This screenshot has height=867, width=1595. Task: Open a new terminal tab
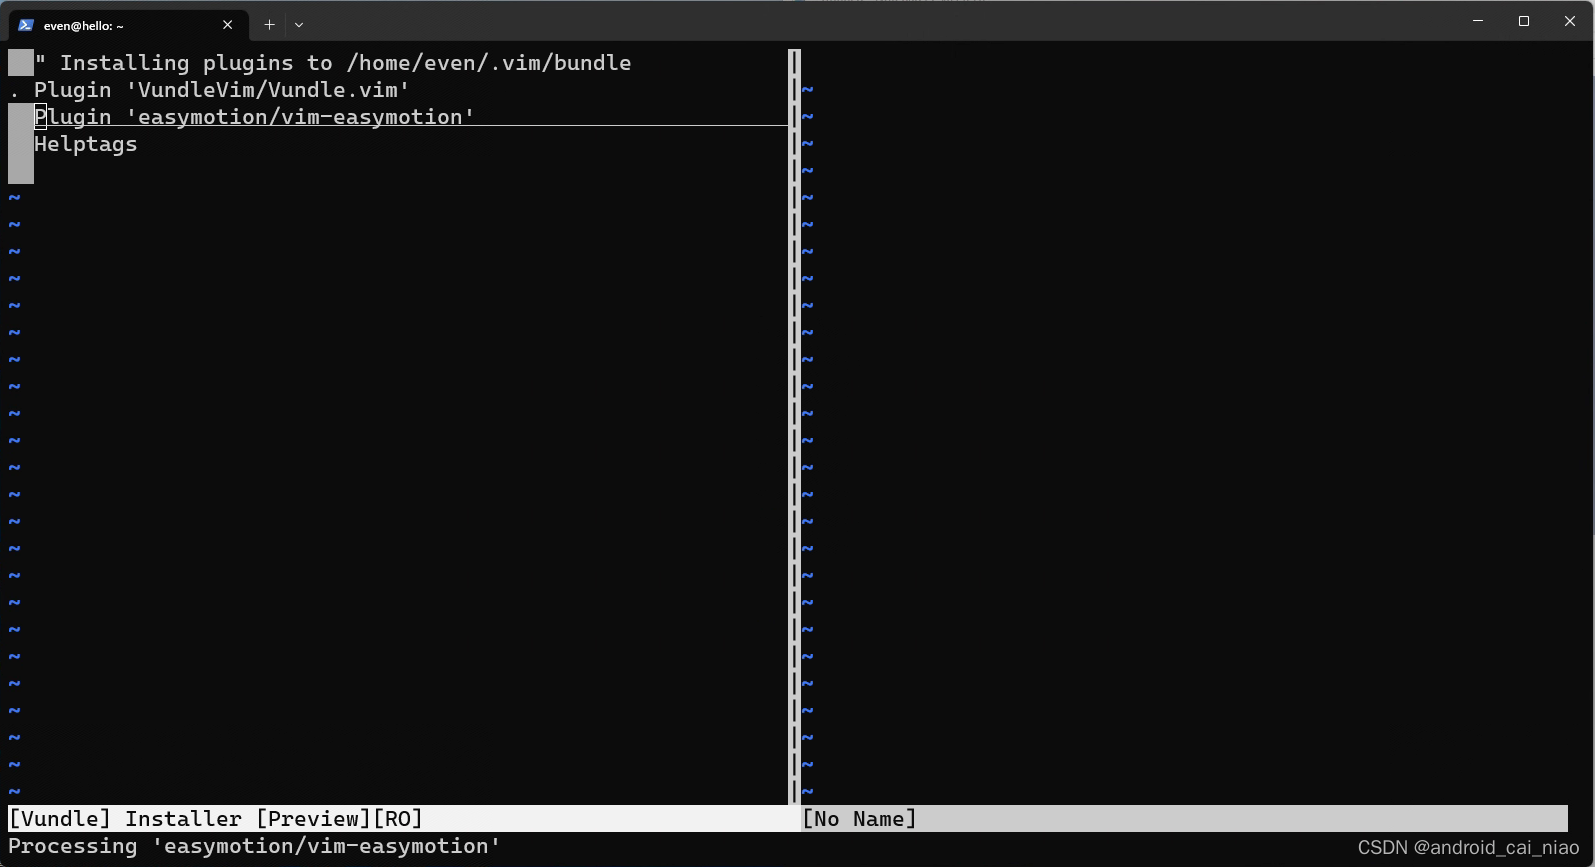(269, 25)
